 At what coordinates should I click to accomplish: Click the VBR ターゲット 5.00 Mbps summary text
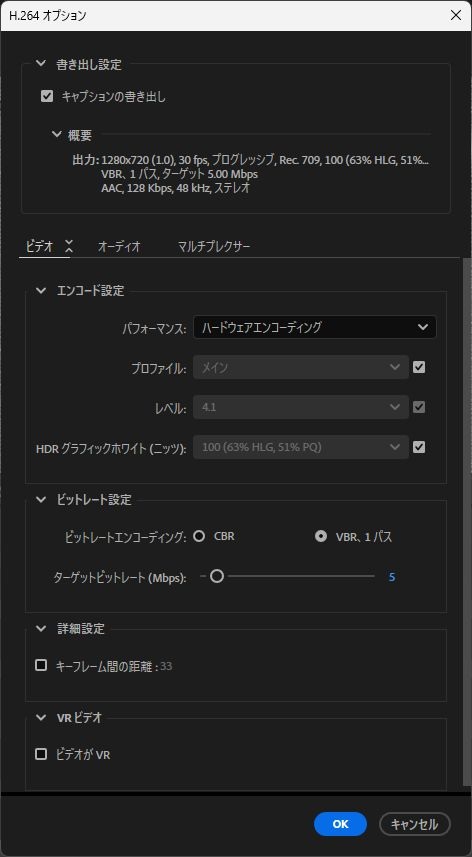pos(180,174)
